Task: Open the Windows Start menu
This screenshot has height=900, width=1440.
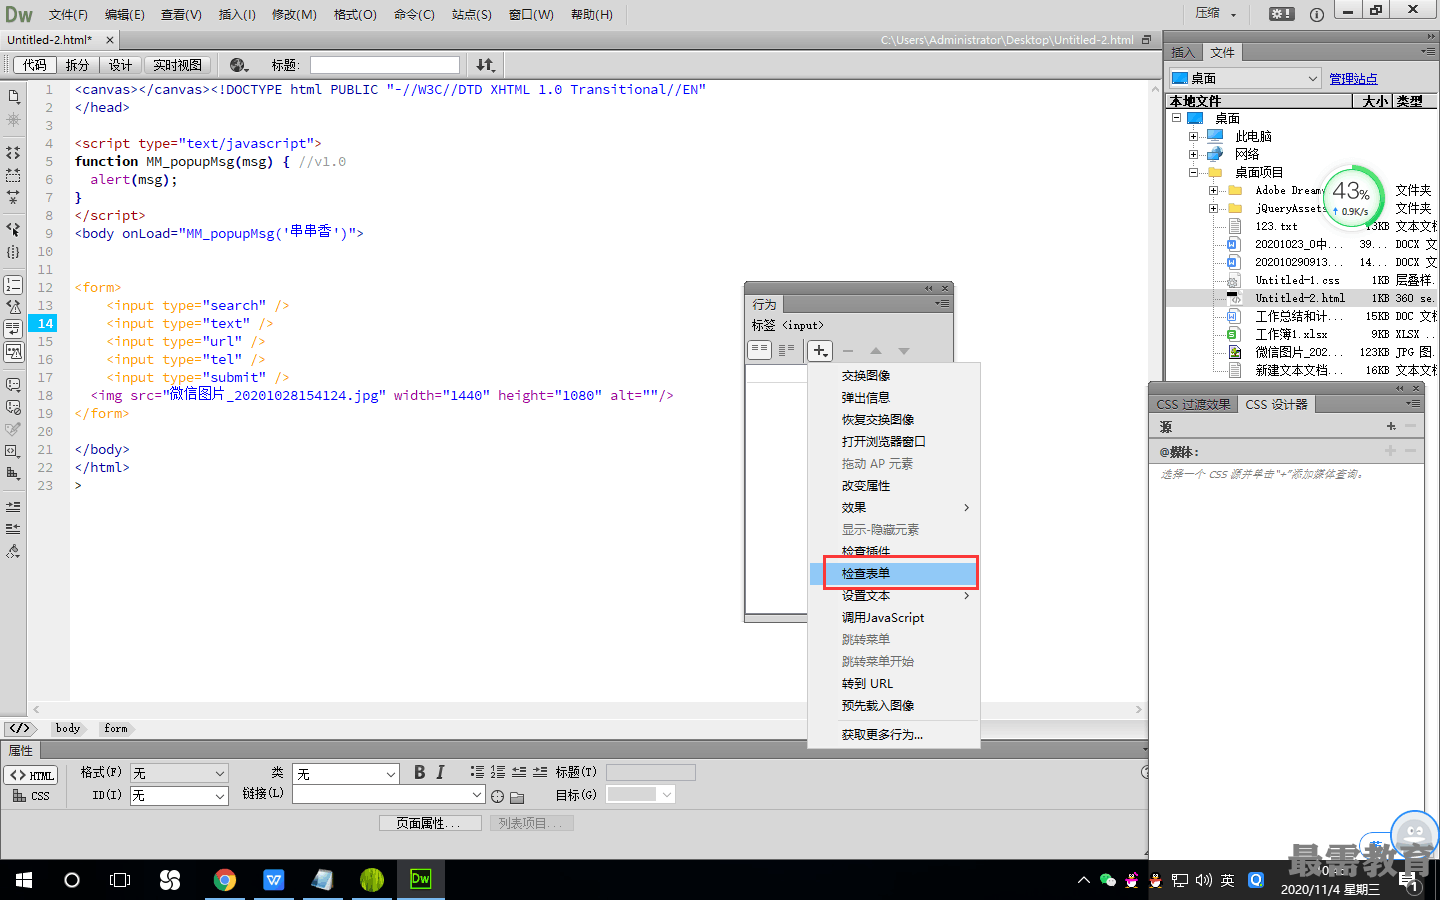Action: click(24, 880)
